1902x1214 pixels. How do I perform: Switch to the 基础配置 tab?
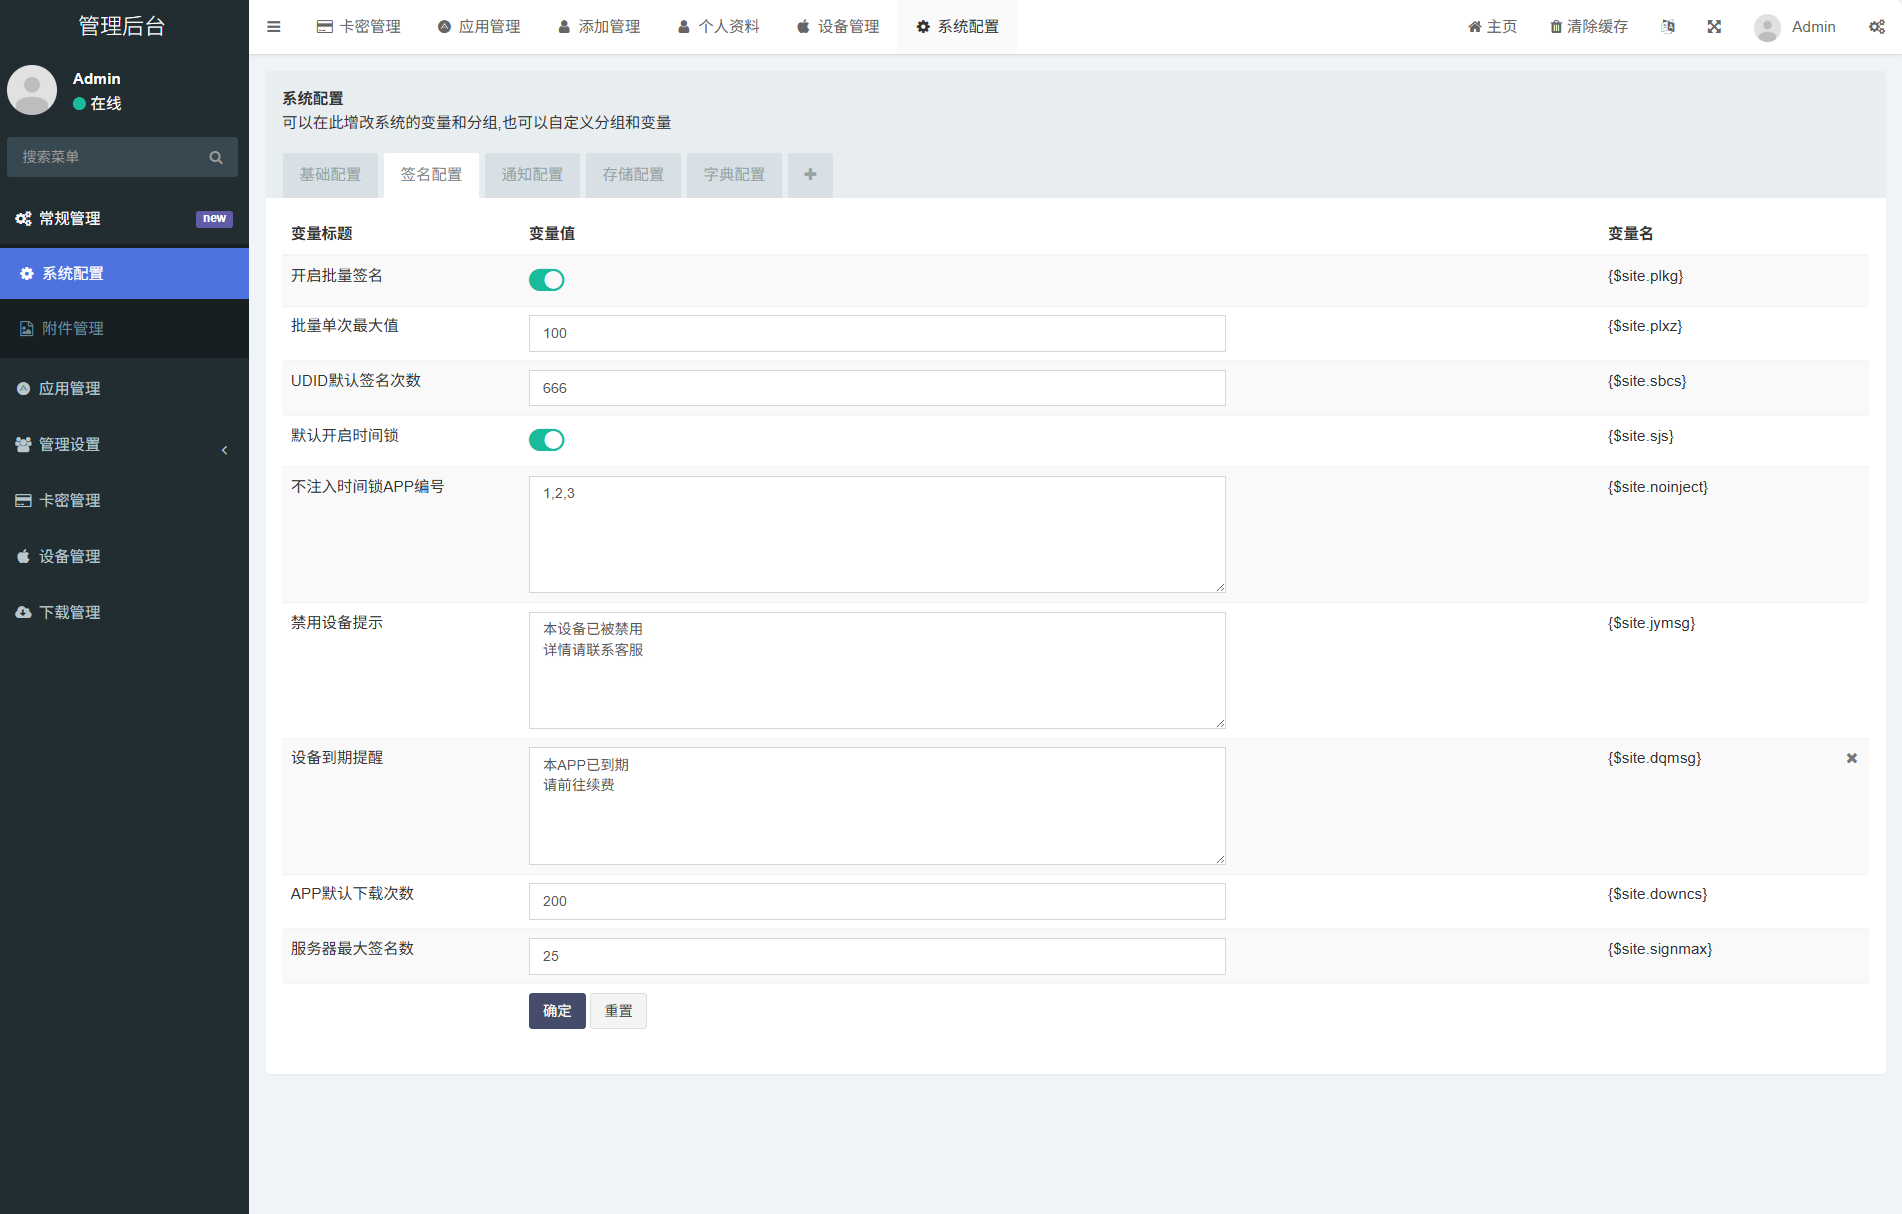pos(330,174)
